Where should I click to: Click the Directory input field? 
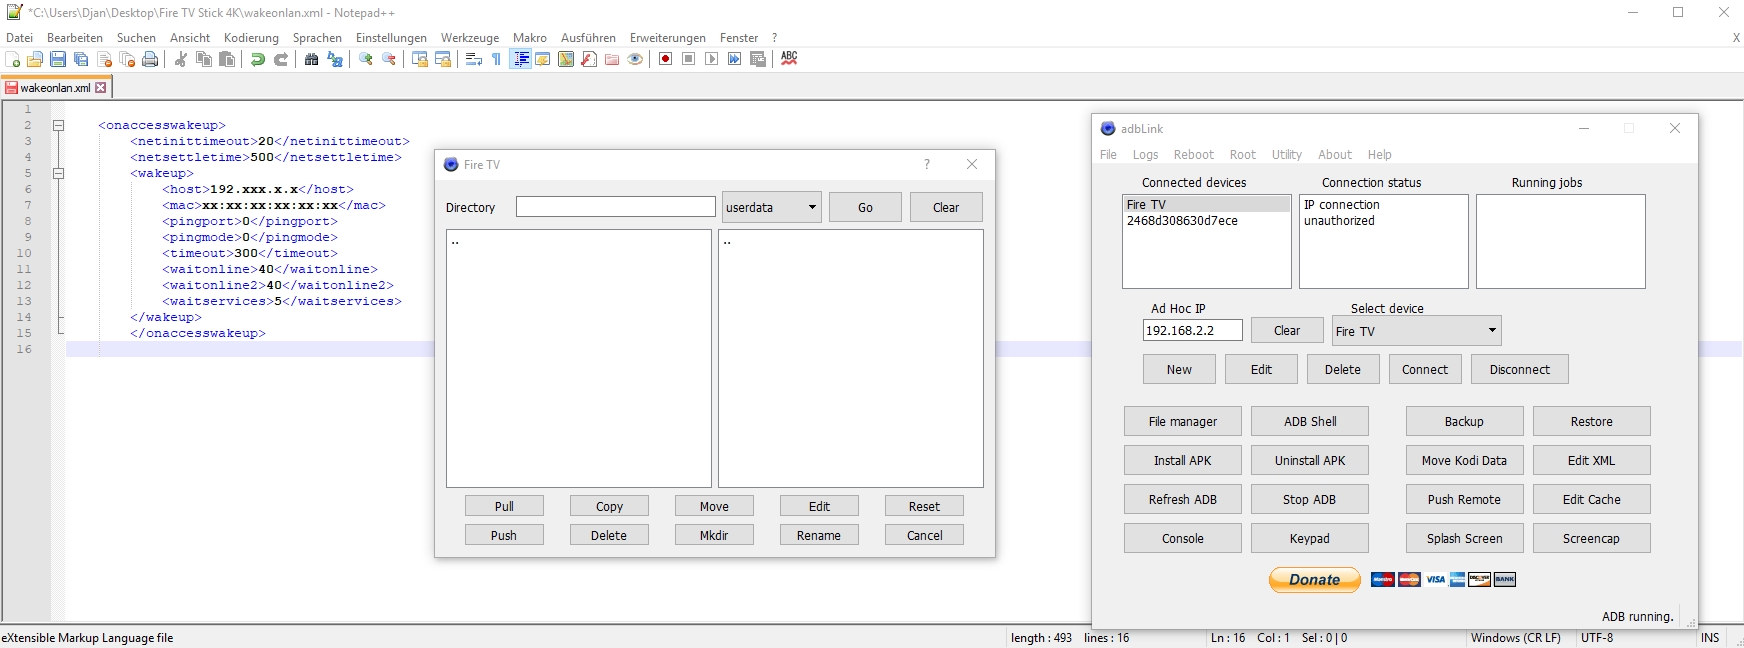tap(616, 207)
